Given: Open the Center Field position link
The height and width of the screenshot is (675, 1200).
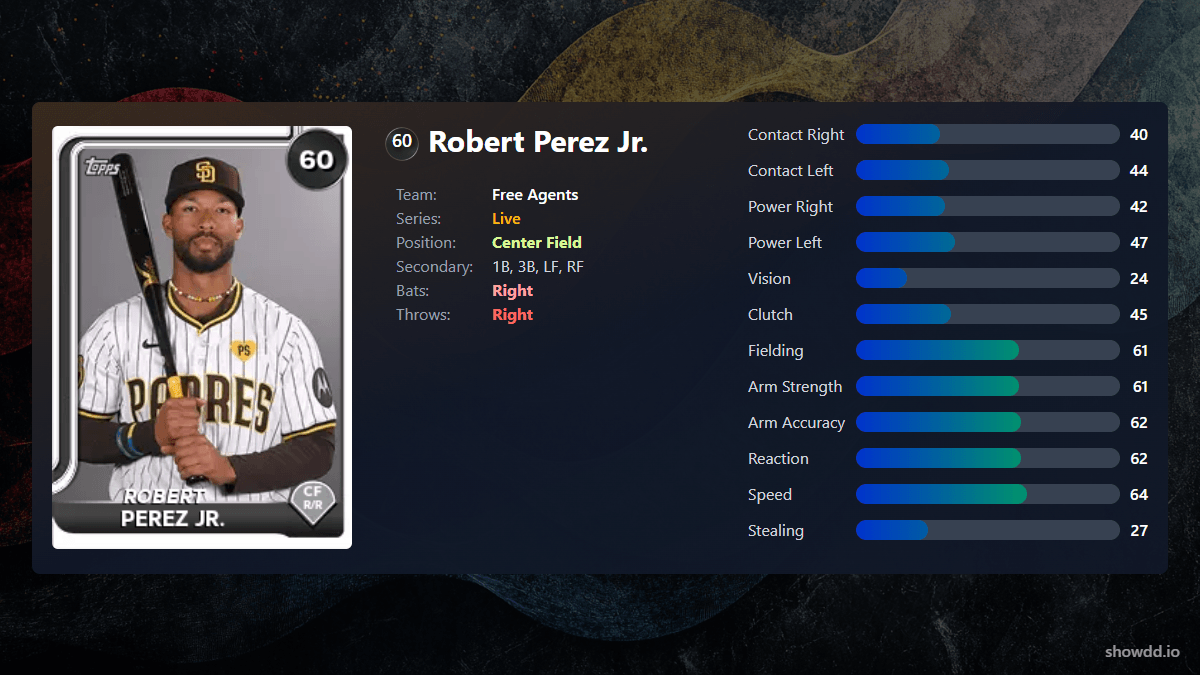Looking at the screenshot, I should coord(537,242).
